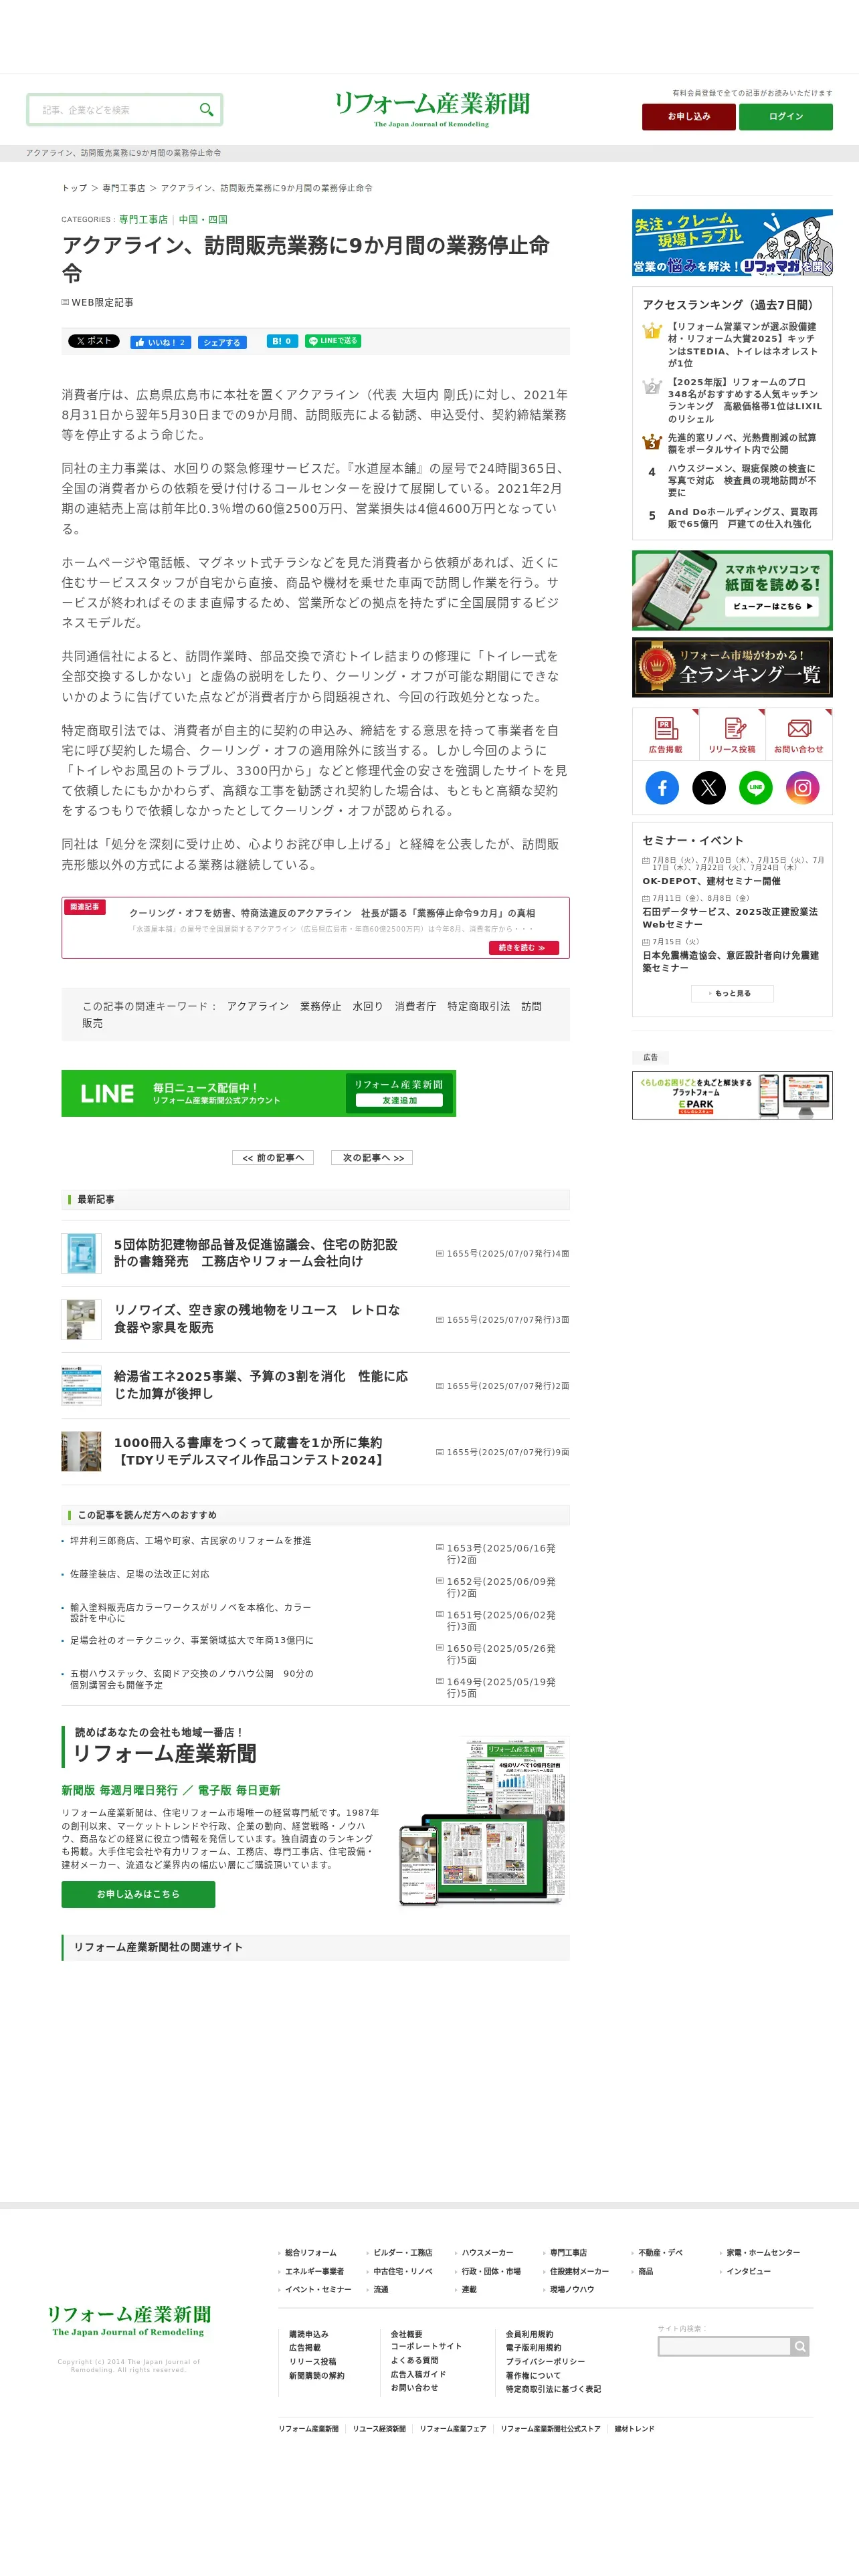Click the 広告掲載 icon

coord(665,734)
